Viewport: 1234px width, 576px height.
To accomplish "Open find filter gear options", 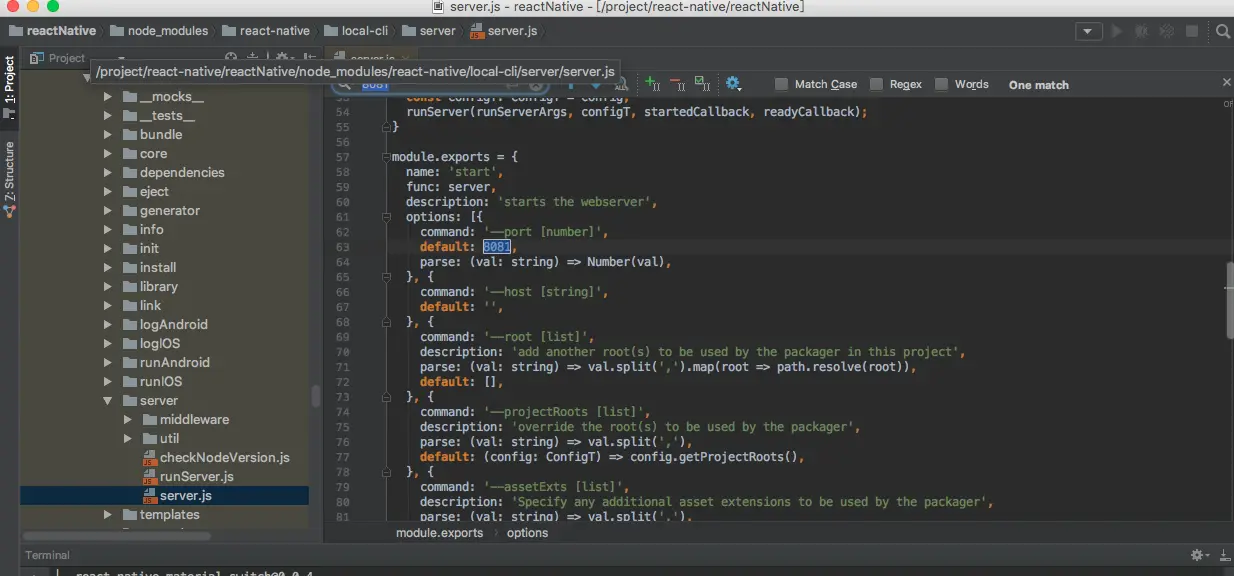I will click(733, 84).
